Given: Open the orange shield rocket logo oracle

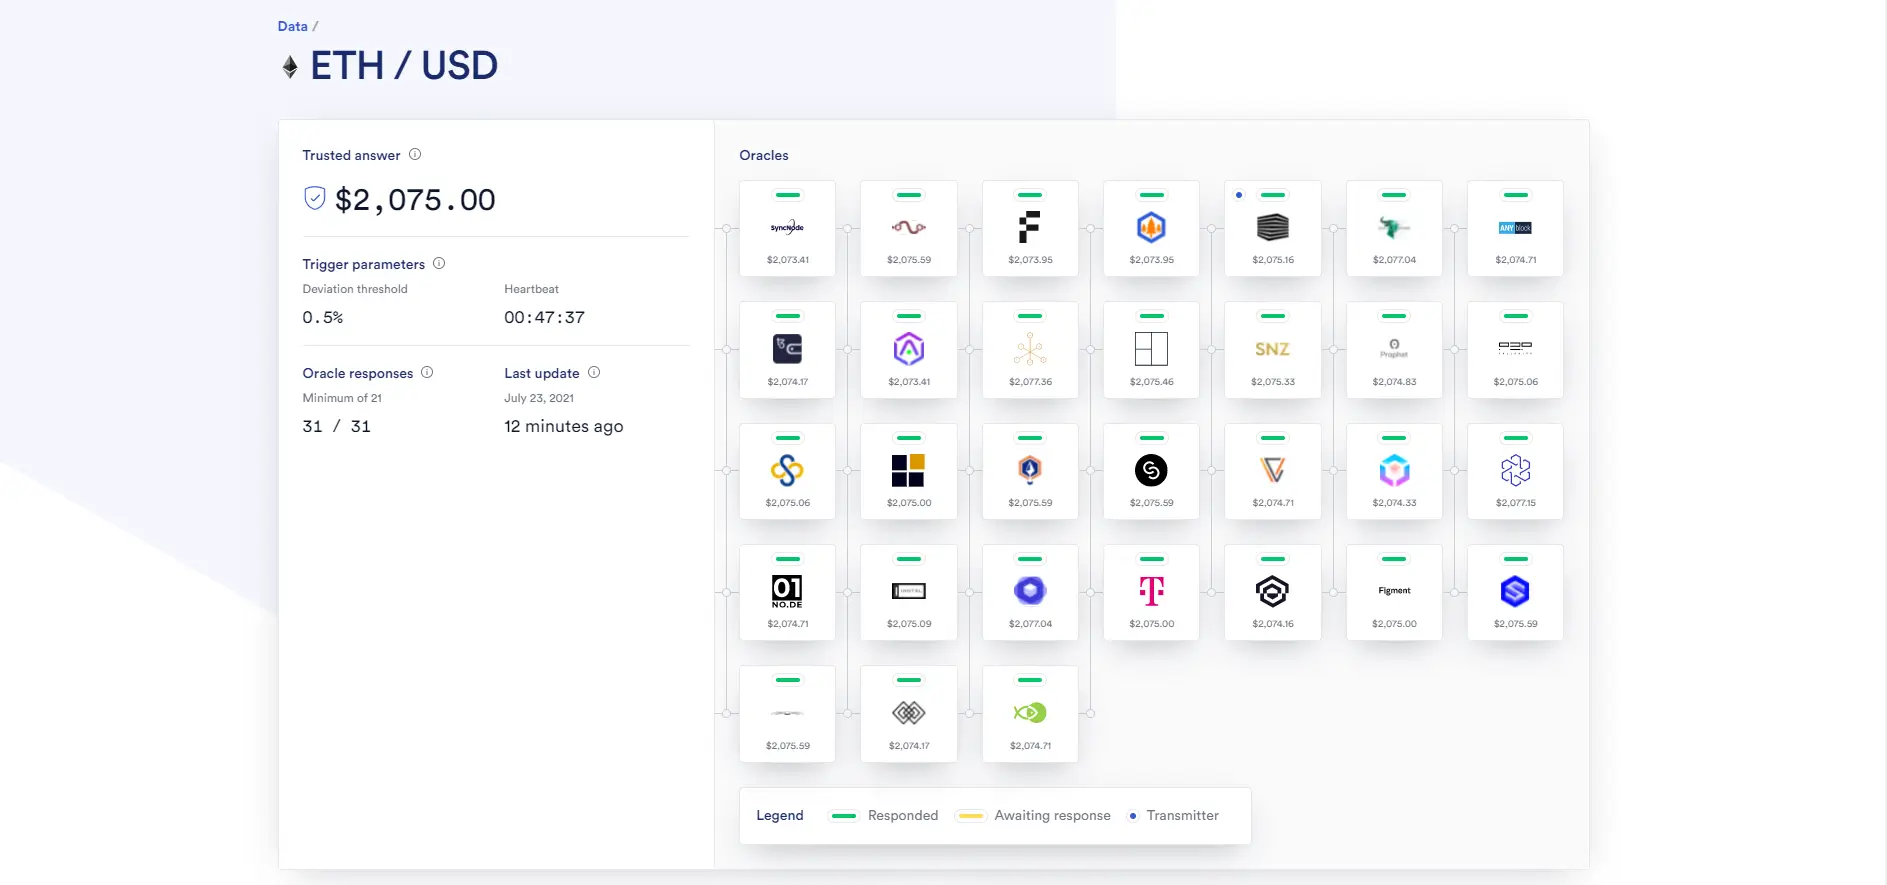Looking at the screenshot, I should (1030, 471).
